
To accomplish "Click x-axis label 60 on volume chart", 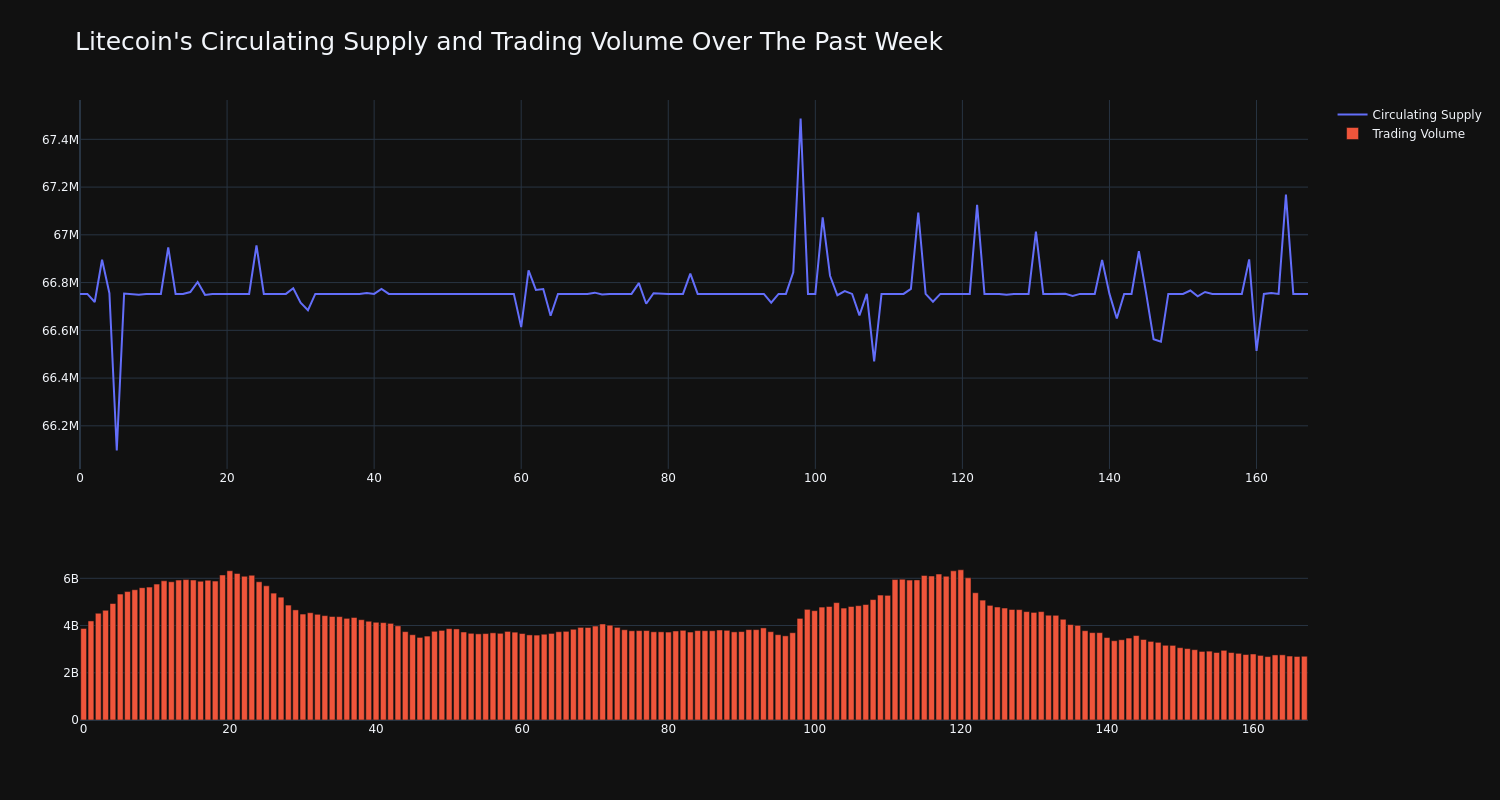I will (522, 730).
